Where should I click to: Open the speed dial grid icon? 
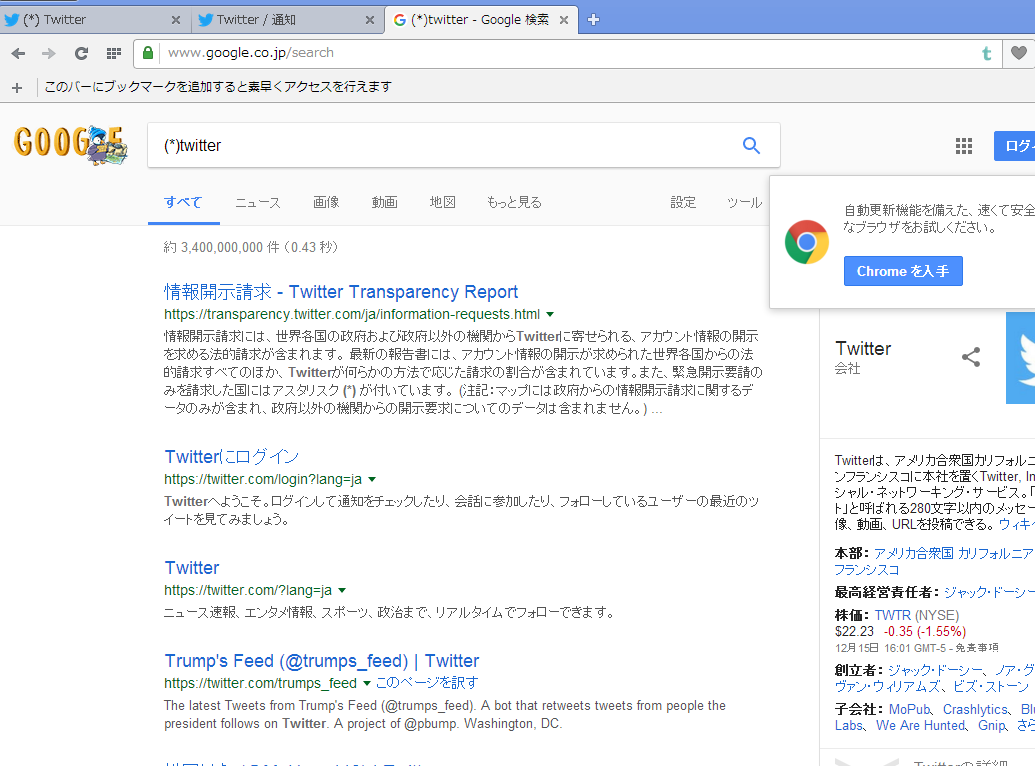pos(114,53)
